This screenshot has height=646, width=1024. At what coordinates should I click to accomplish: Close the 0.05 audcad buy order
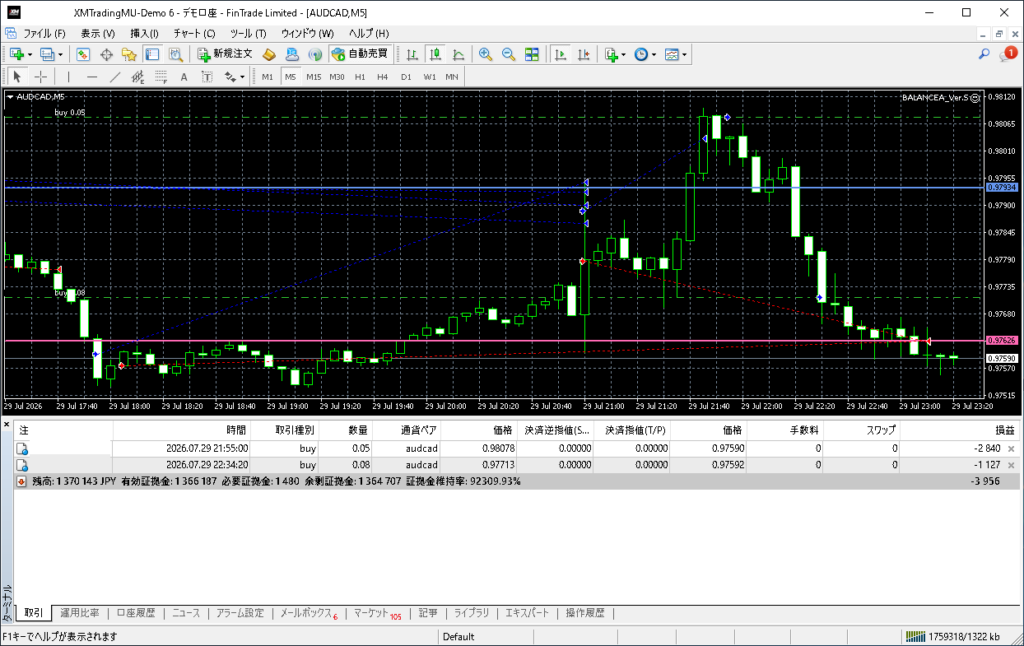click(x=1011, y=449)
